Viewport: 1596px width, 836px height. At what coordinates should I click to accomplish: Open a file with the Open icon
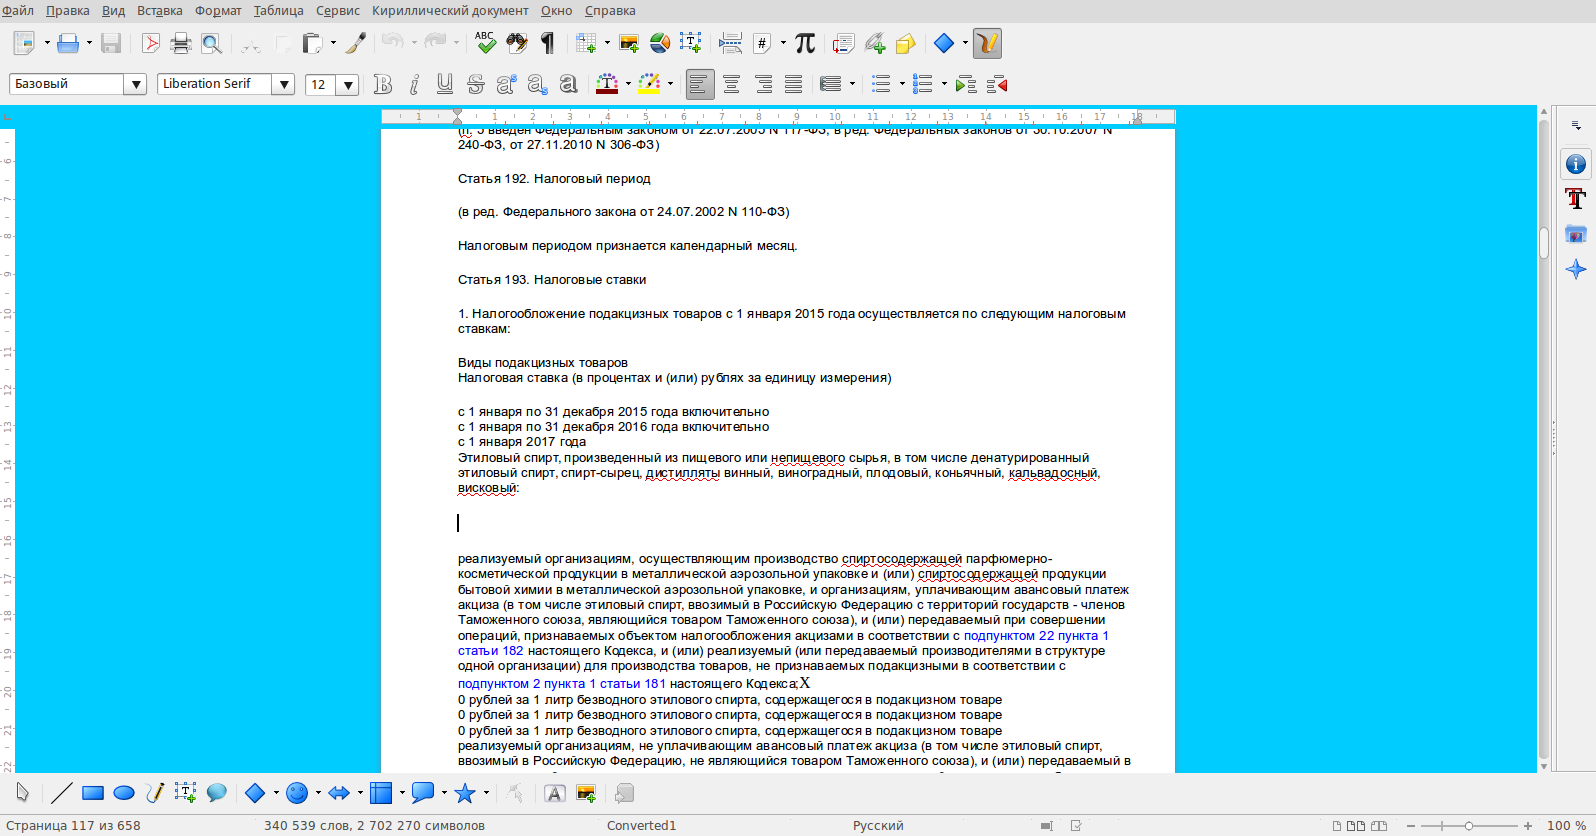tap(68, 43)
